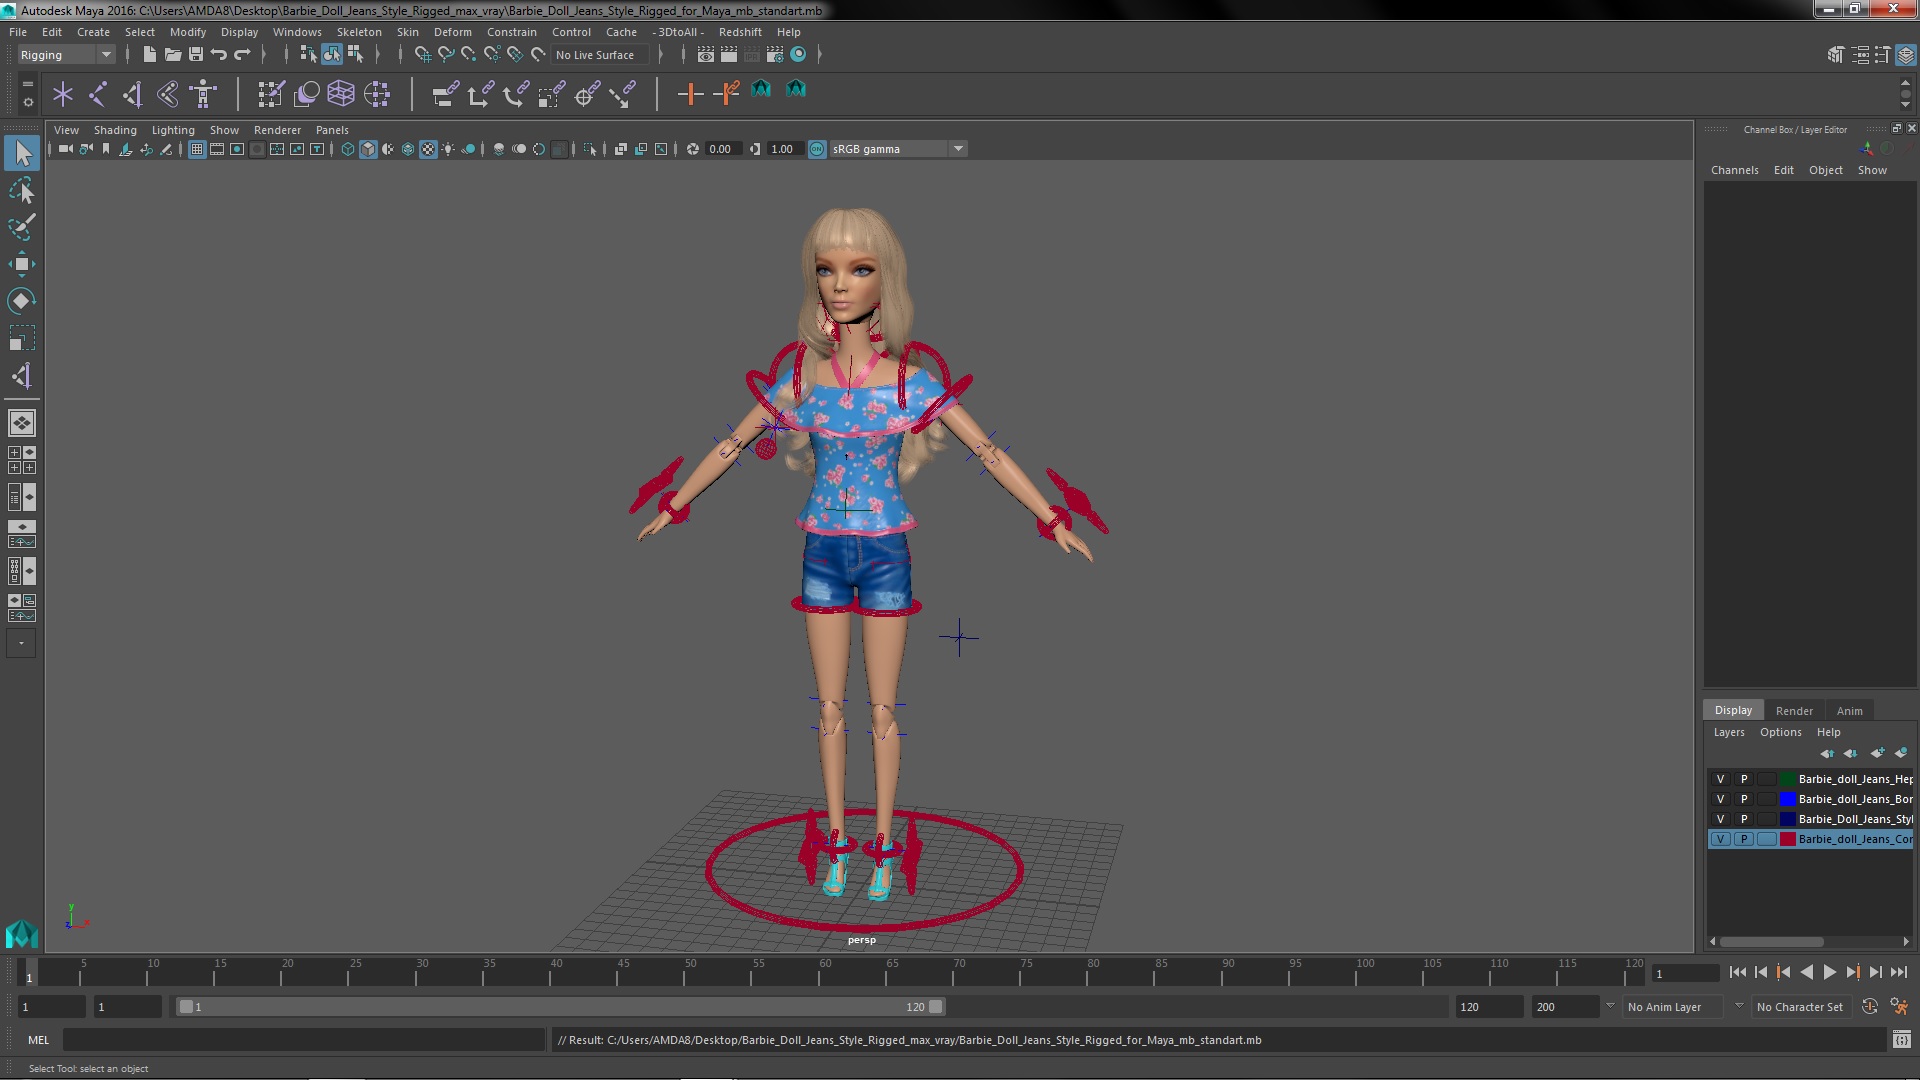Toggle playback P of Barbie_doll_Jeans_Bor layer
The height and width of the screenshot is (1080, 1920).
coord(1744,799)
